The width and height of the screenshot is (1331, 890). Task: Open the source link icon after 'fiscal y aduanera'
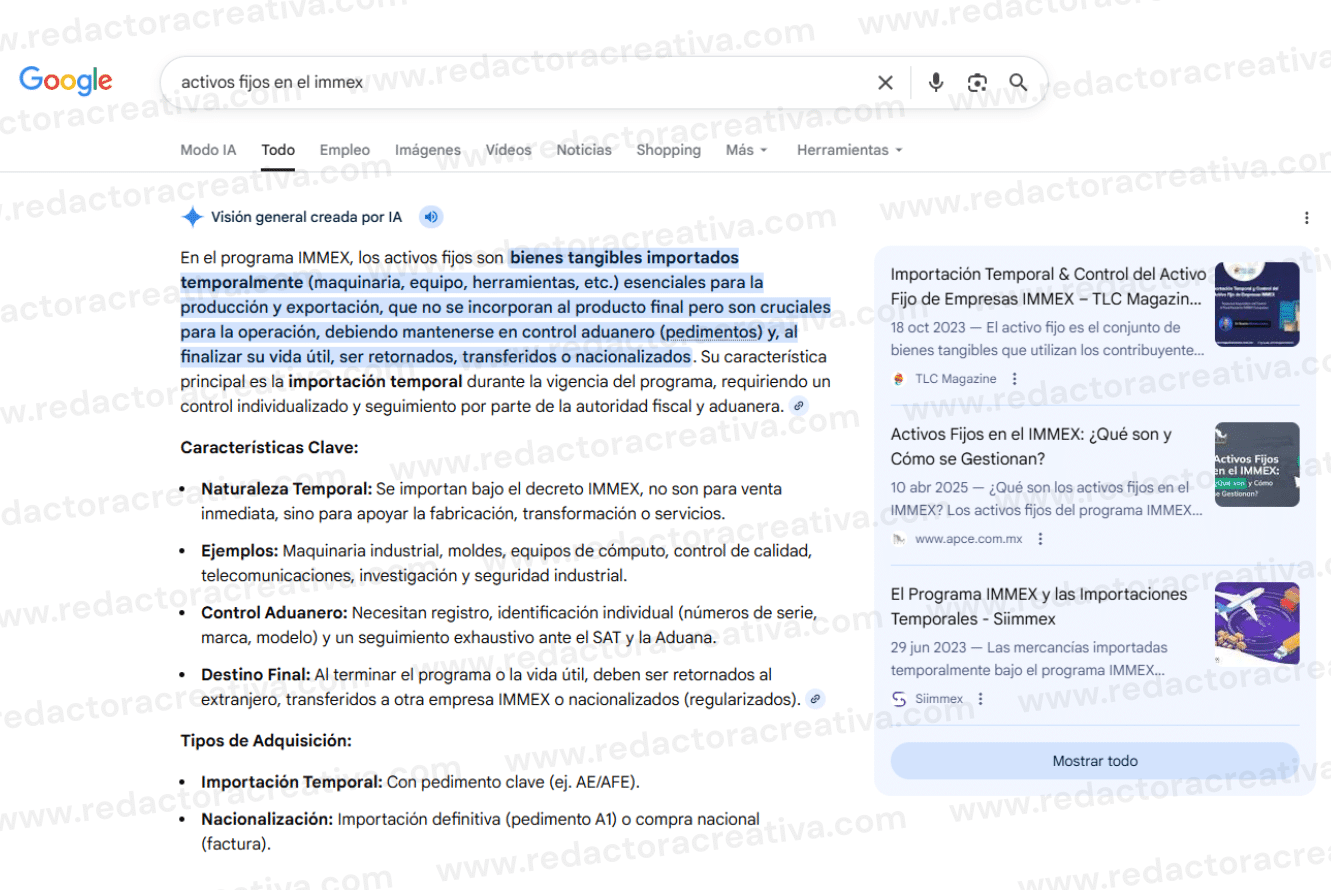pos(798,406)
